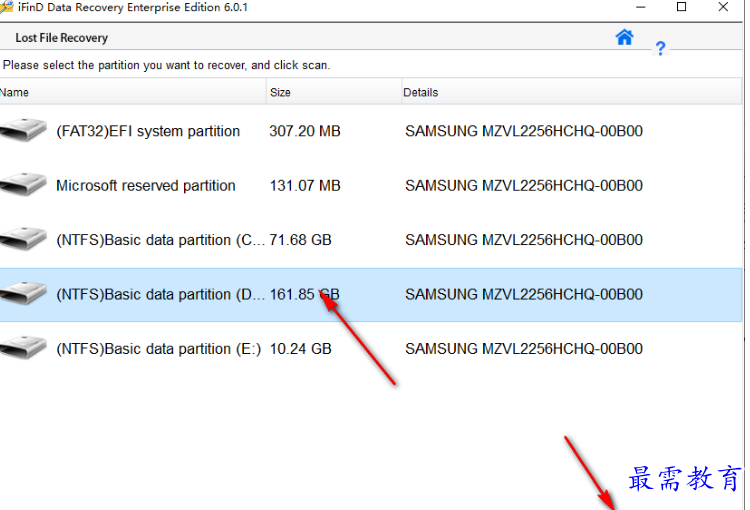Click the drive icon for Microsoft reserved partition
Image resolution: width=750 pixels, height=510 pixels.
pyautogui.click(x=23, y=185)
